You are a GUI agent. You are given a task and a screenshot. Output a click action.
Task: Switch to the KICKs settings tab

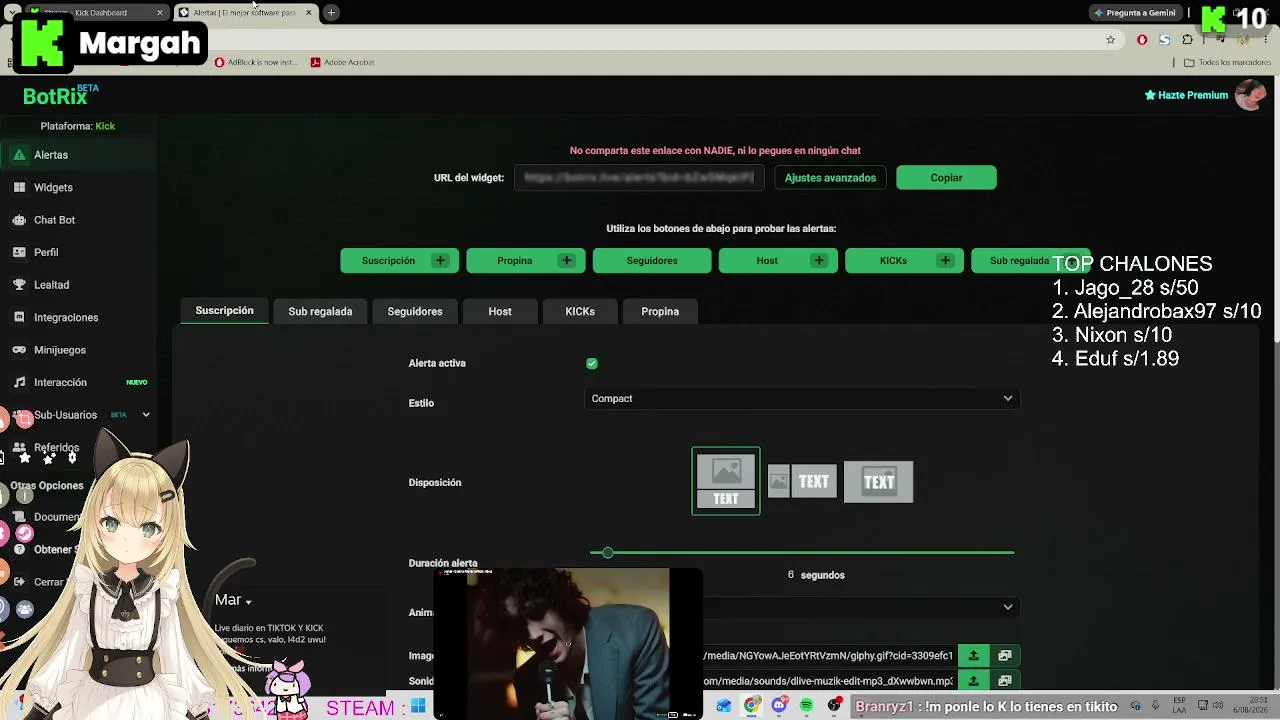click(x=580, y=311)
